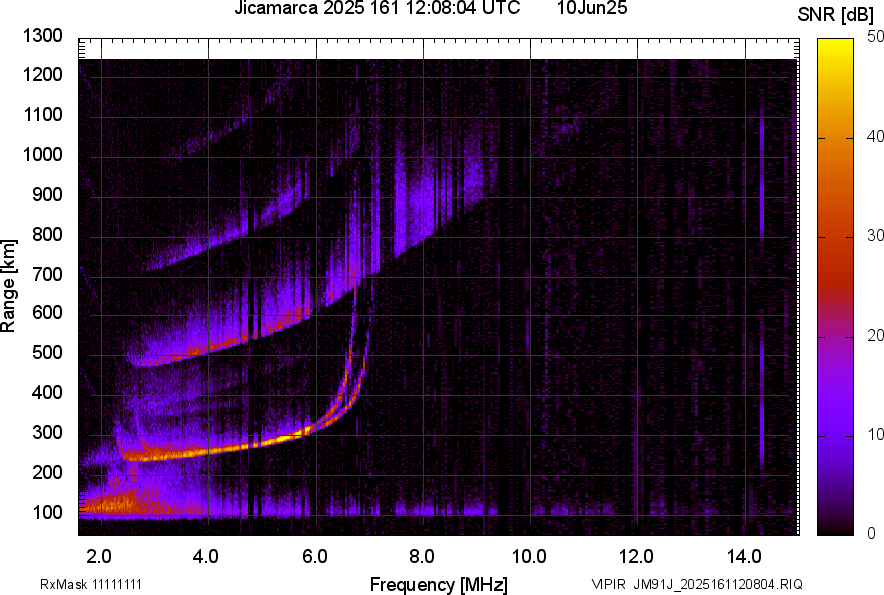Click colorbar tick label '10'
Screen dimensions: 884x595
876,434
